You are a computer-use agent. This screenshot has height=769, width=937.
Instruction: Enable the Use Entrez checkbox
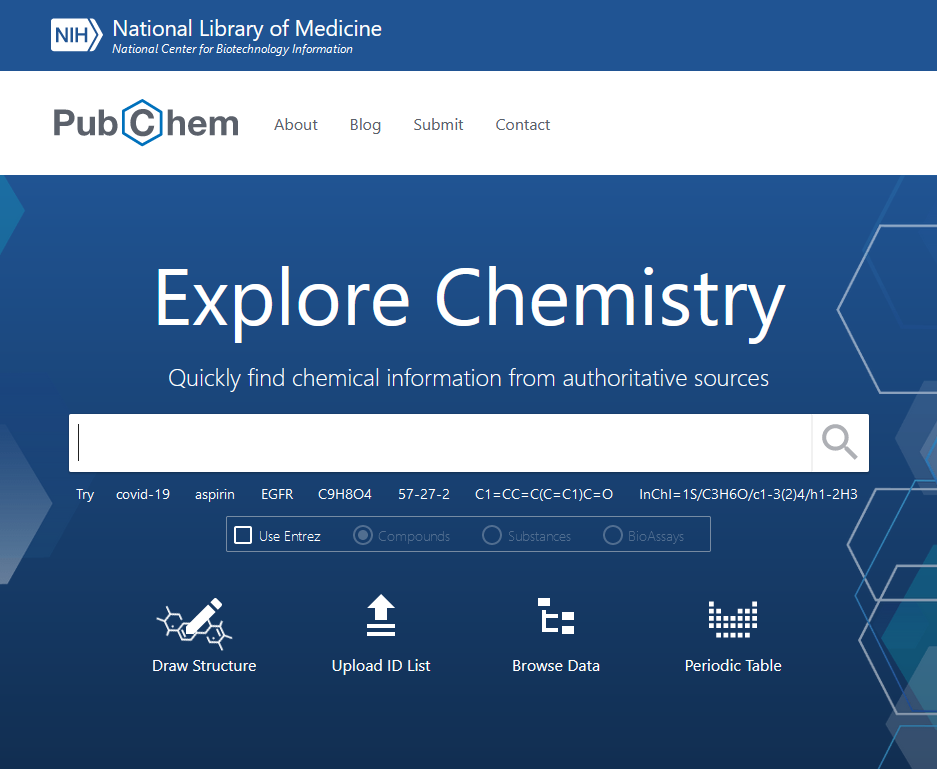[243, 535]
